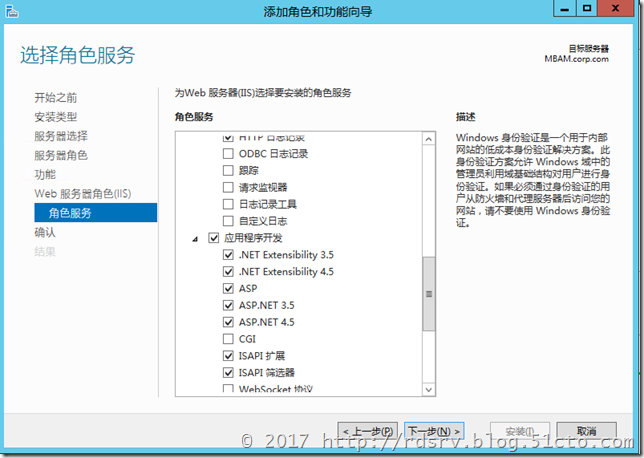The image size is (644, 458).
Task: Uncheck .NET Extensibility 4.5
Action: coord(228,272)
